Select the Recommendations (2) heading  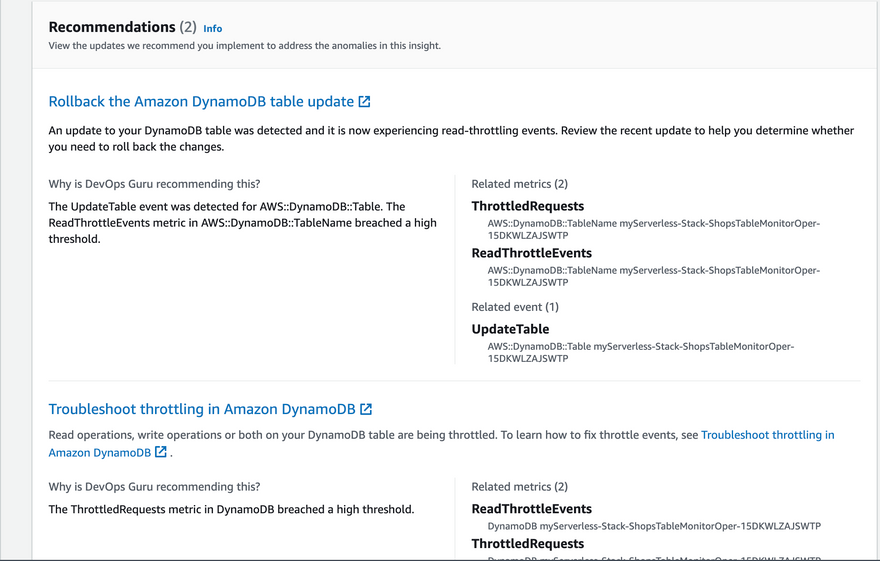click(x=122, y=27)
